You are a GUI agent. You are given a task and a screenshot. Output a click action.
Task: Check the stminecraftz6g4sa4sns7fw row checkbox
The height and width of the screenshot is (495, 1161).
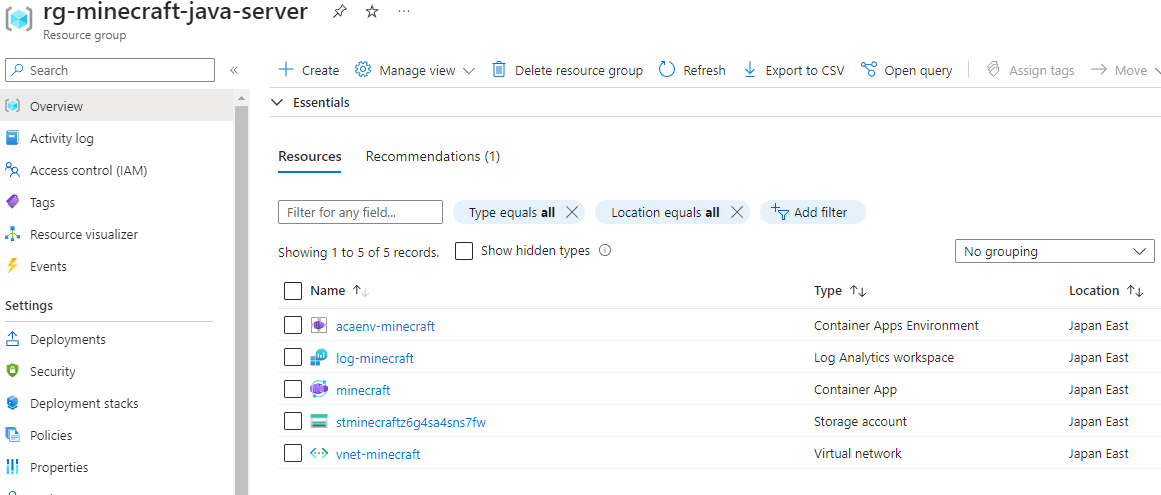point(292,422)
